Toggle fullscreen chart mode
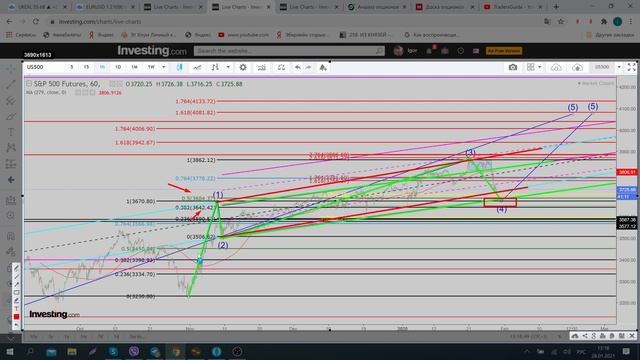The image size is (640, 360). click(631, 67)
